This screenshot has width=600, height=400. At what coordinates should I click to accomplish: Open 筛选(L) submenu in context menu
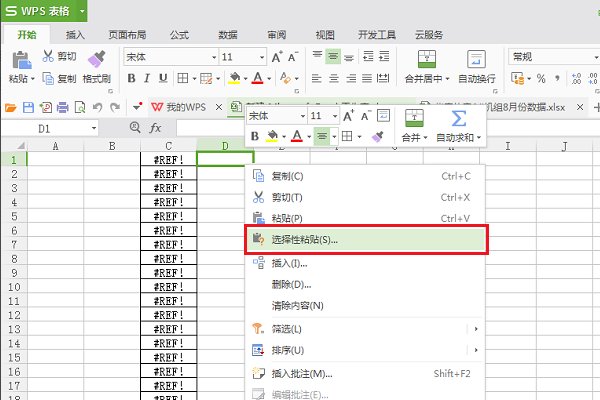point(365,329)
